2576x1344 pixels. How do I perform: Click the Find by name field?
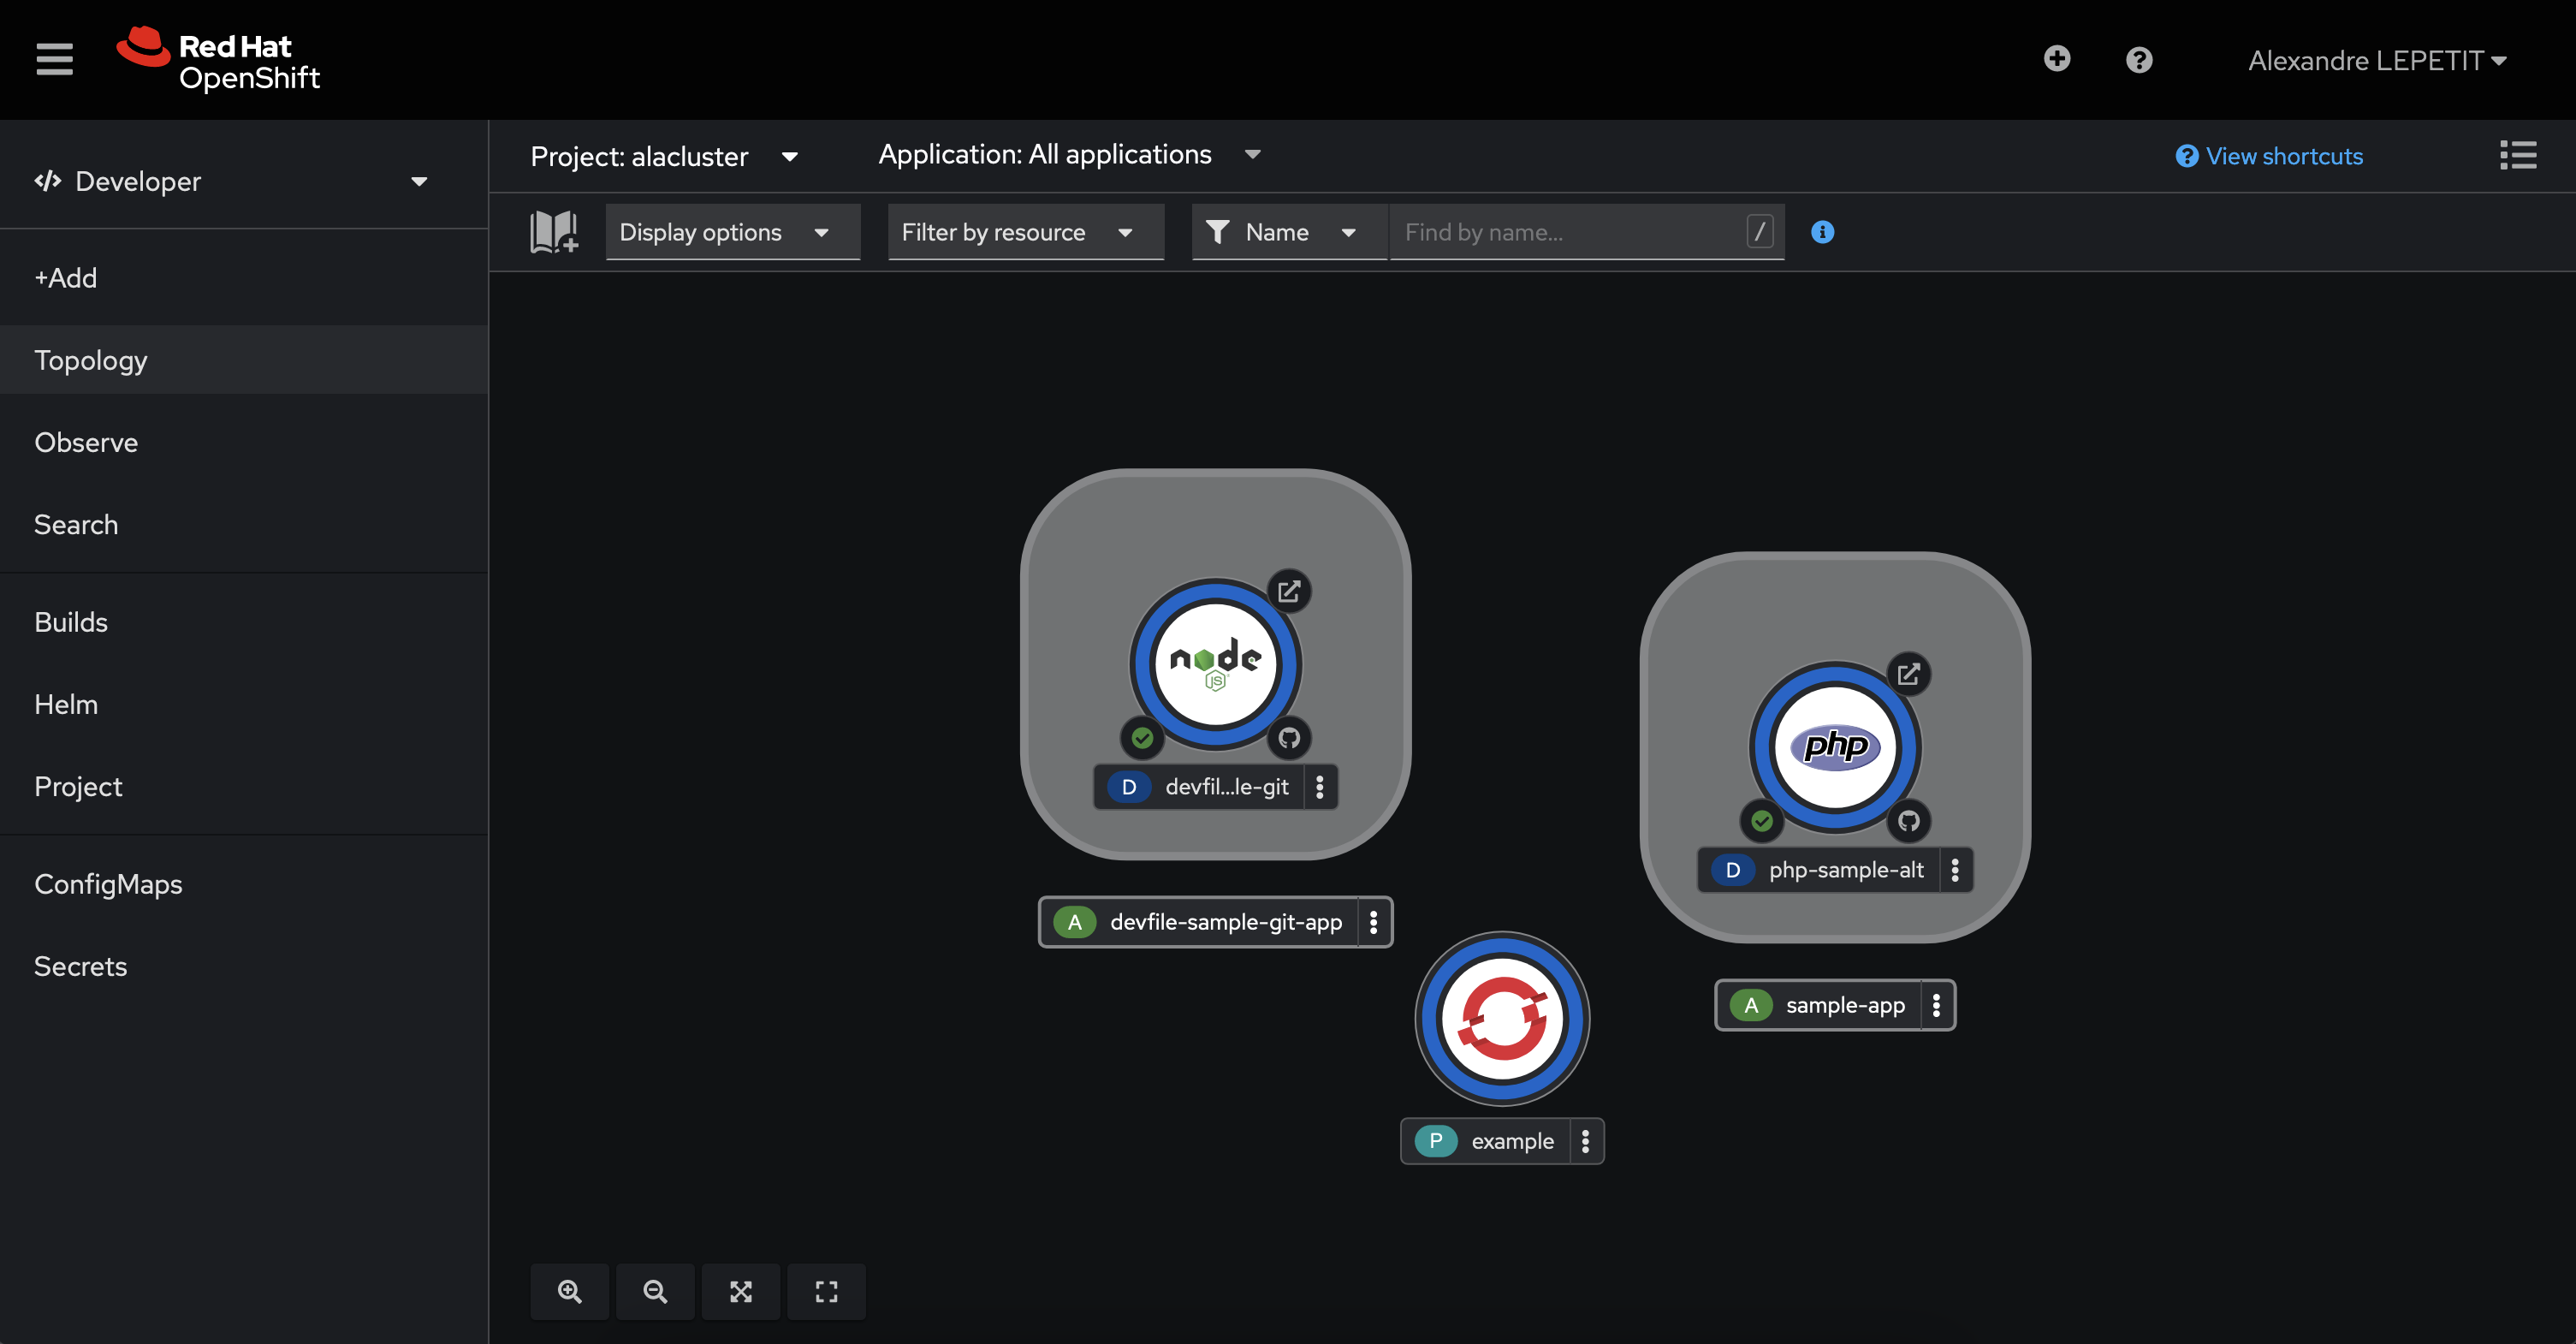point(1570,232)
